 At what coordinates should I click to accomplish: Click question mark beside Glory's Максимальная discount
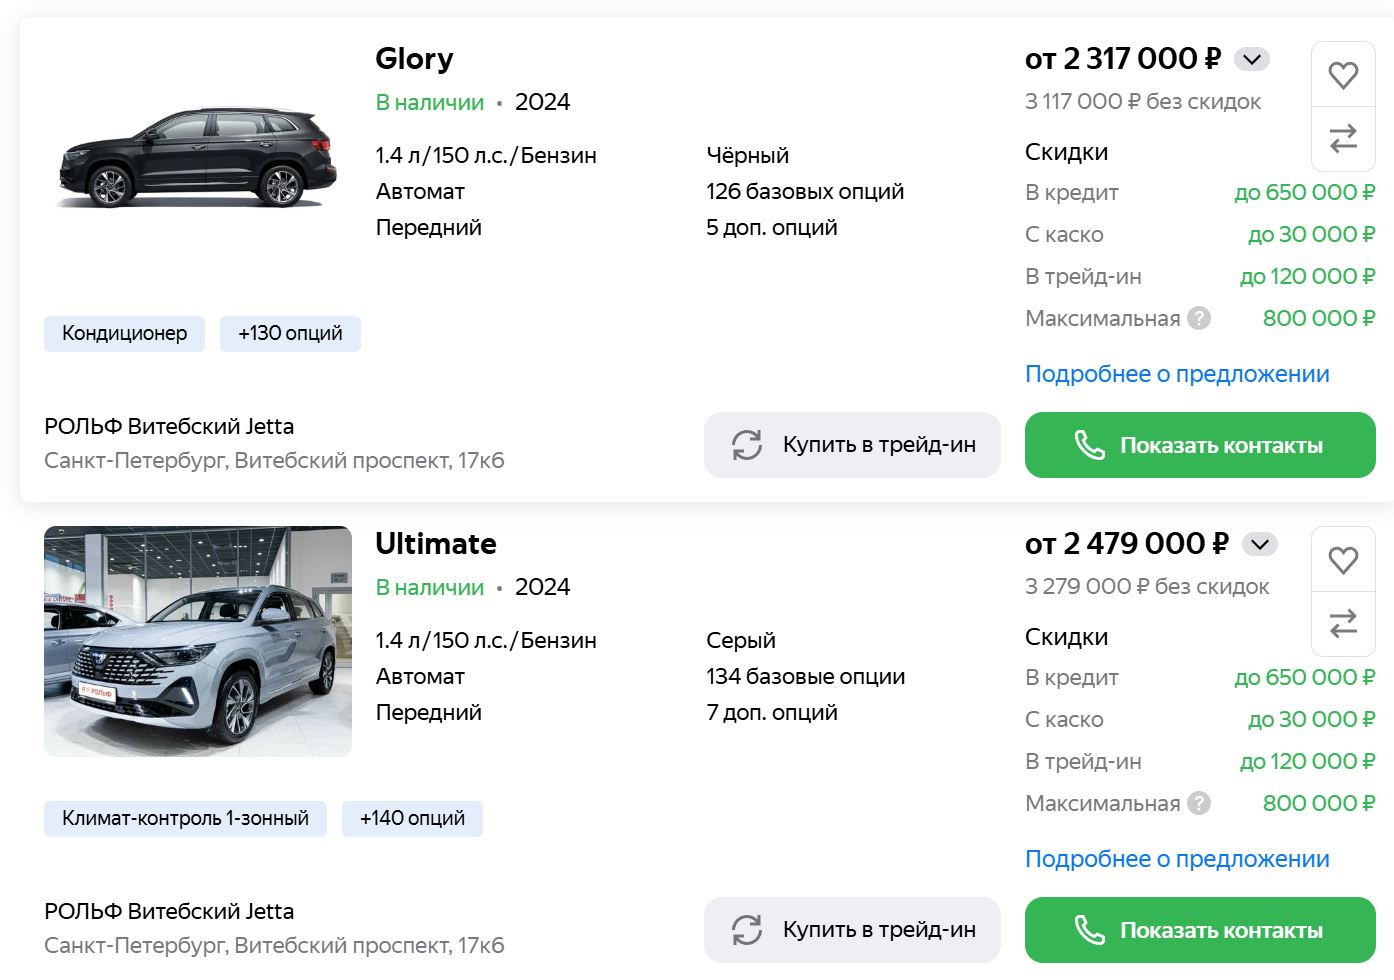[x=1199, y=318]
